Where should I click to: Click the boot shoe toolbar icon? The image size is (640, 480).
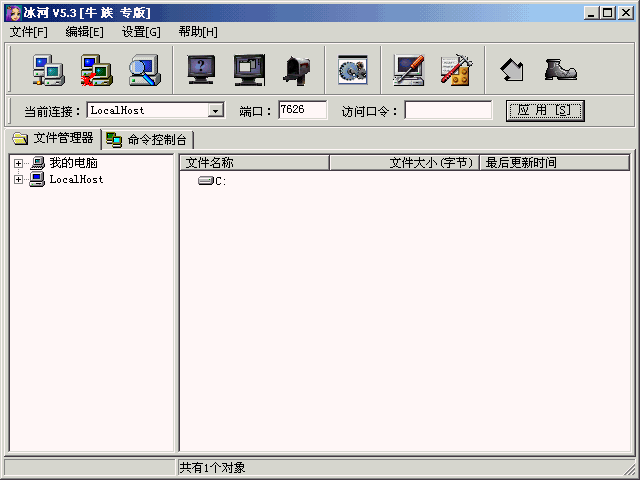(x=560, y=69)
